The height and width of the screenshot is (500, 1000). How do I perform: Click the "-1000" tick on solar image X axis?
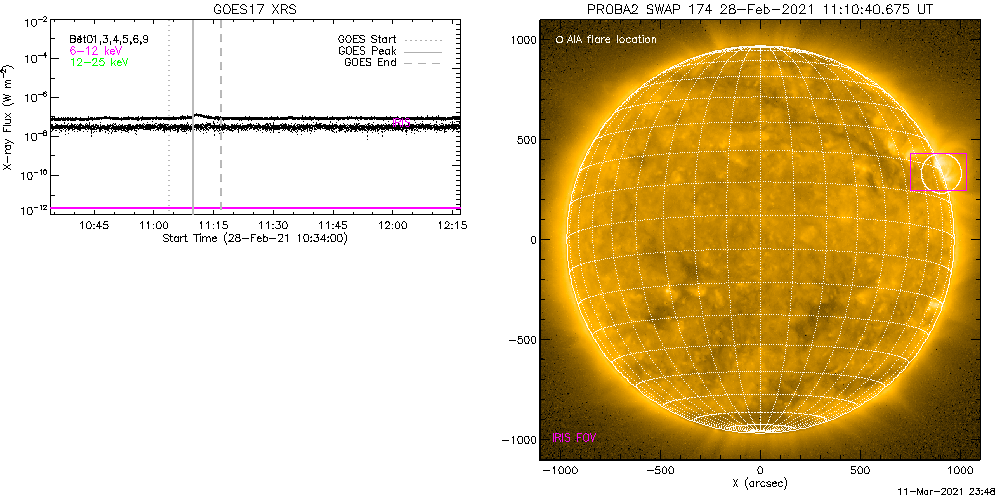coord(559,471)
